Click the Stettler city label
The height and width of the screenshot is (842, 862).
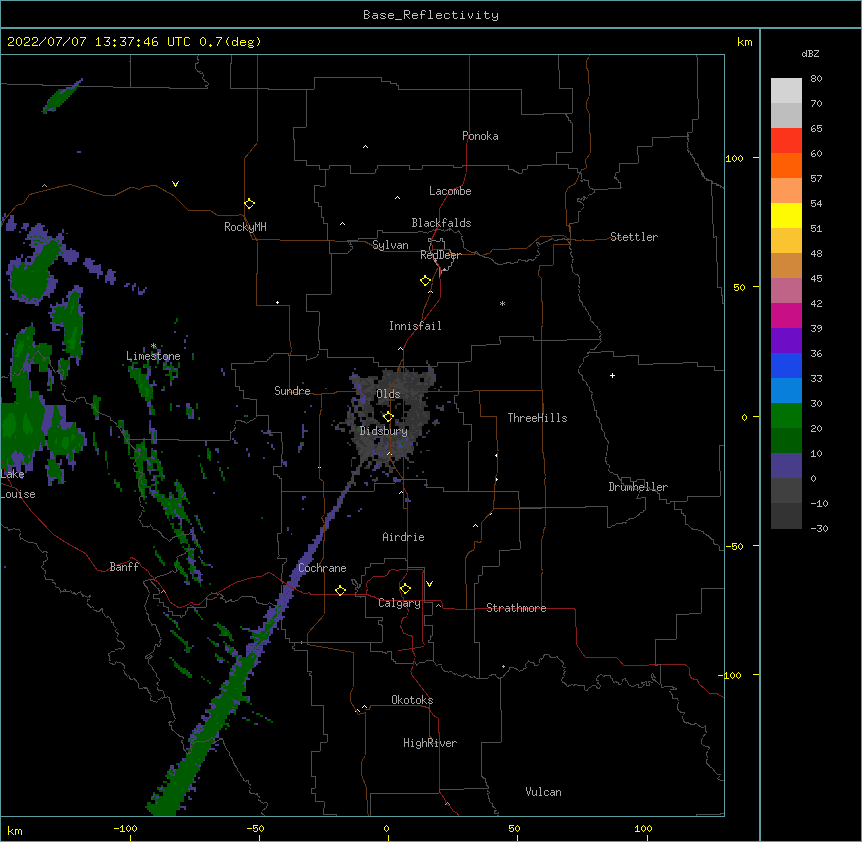click(x=633, y=237)
